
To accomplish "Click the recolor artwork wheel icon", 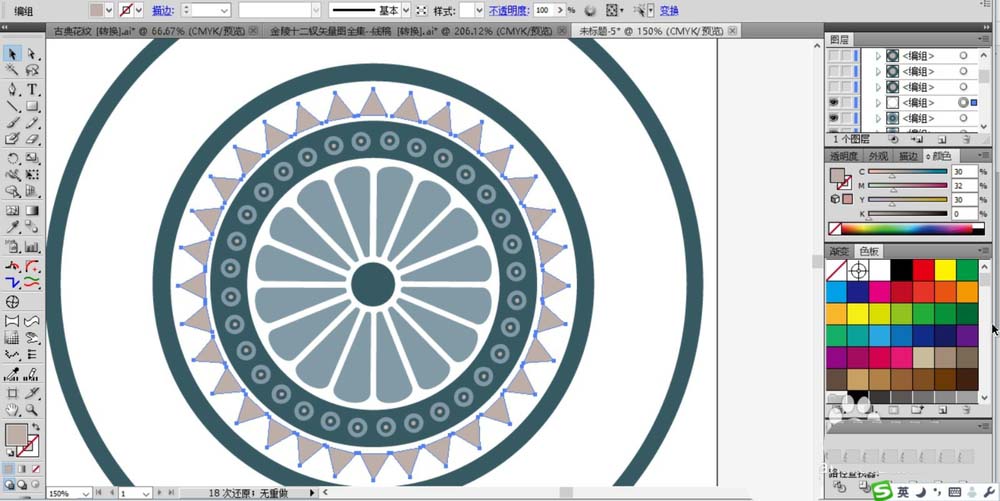I will click(589, 11).
